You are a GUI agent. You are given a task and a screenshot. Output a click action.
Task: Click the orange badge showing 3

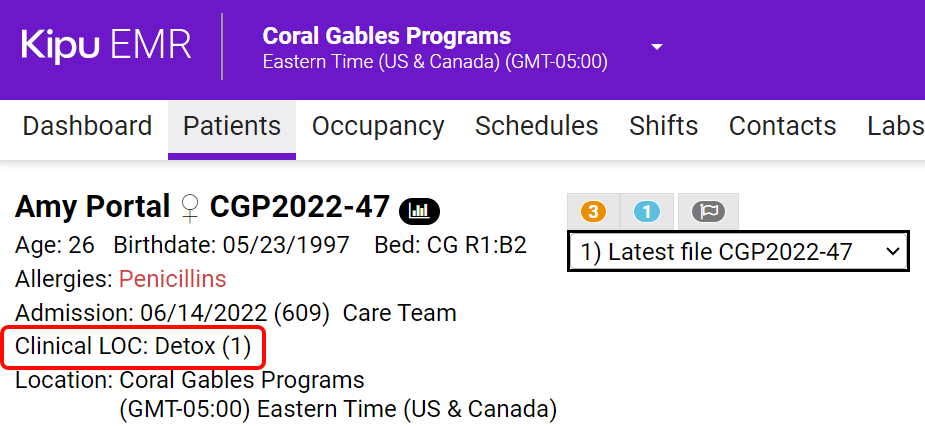(593, 212)
